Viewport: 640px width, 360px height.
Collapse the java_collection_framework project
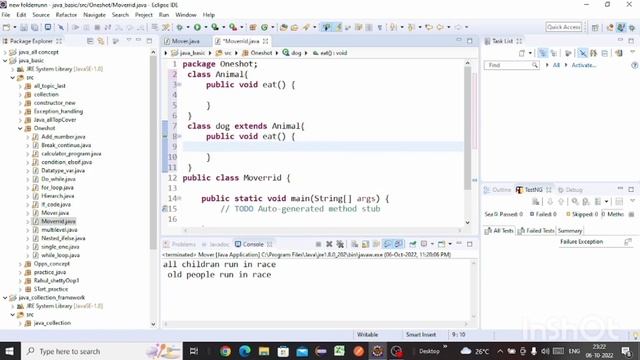(x=5, y=298)
